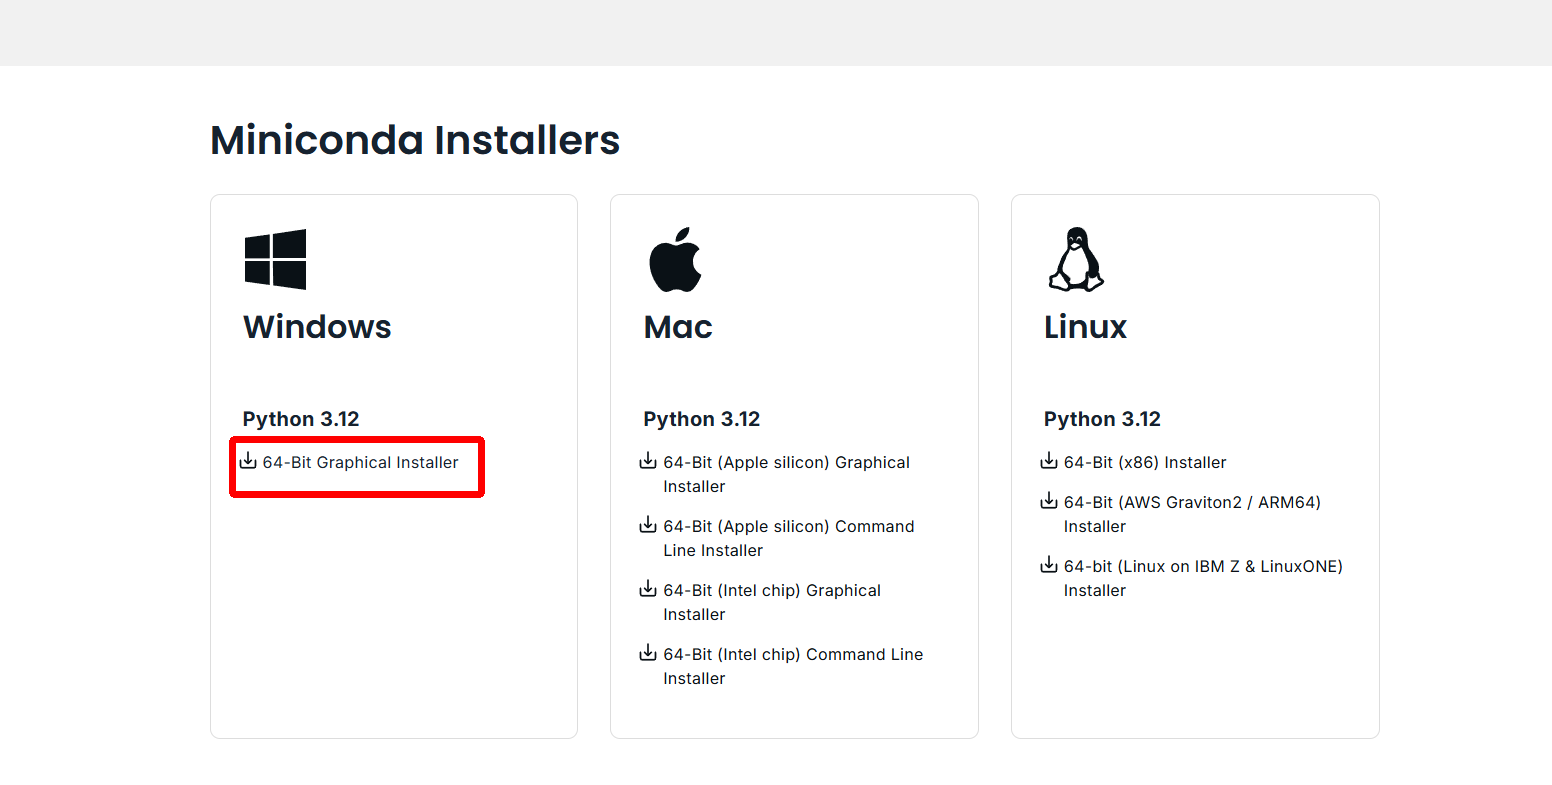Click download icon beside Windows 64-Bit Graphical Installer
Viewport: 1552px width, 785px height.
[248, 461]
